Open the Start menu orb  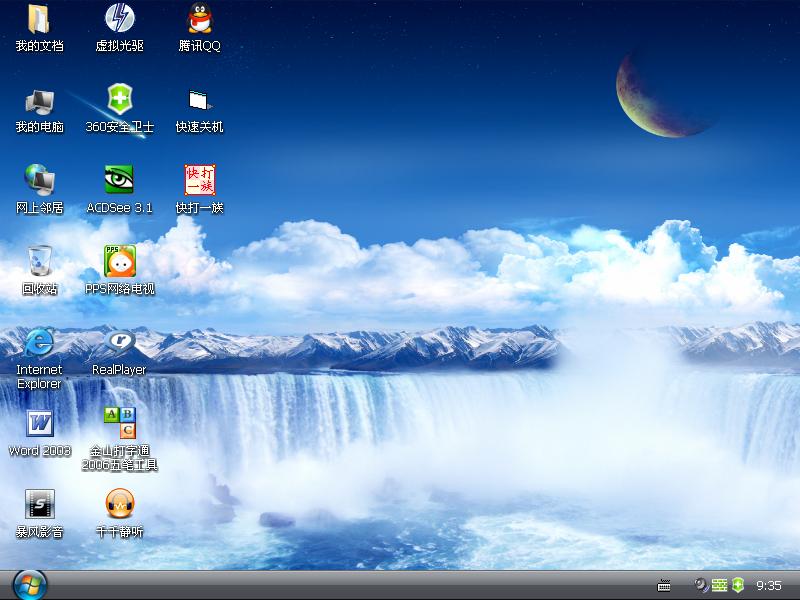tap(29, 584)
